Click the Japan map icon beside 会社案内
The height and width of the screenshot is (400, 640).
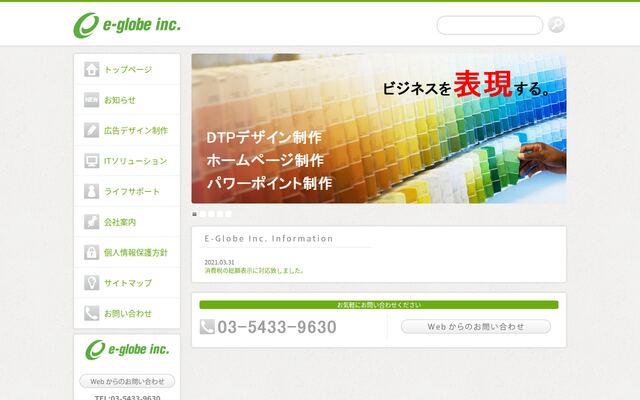tap(91, 222)
